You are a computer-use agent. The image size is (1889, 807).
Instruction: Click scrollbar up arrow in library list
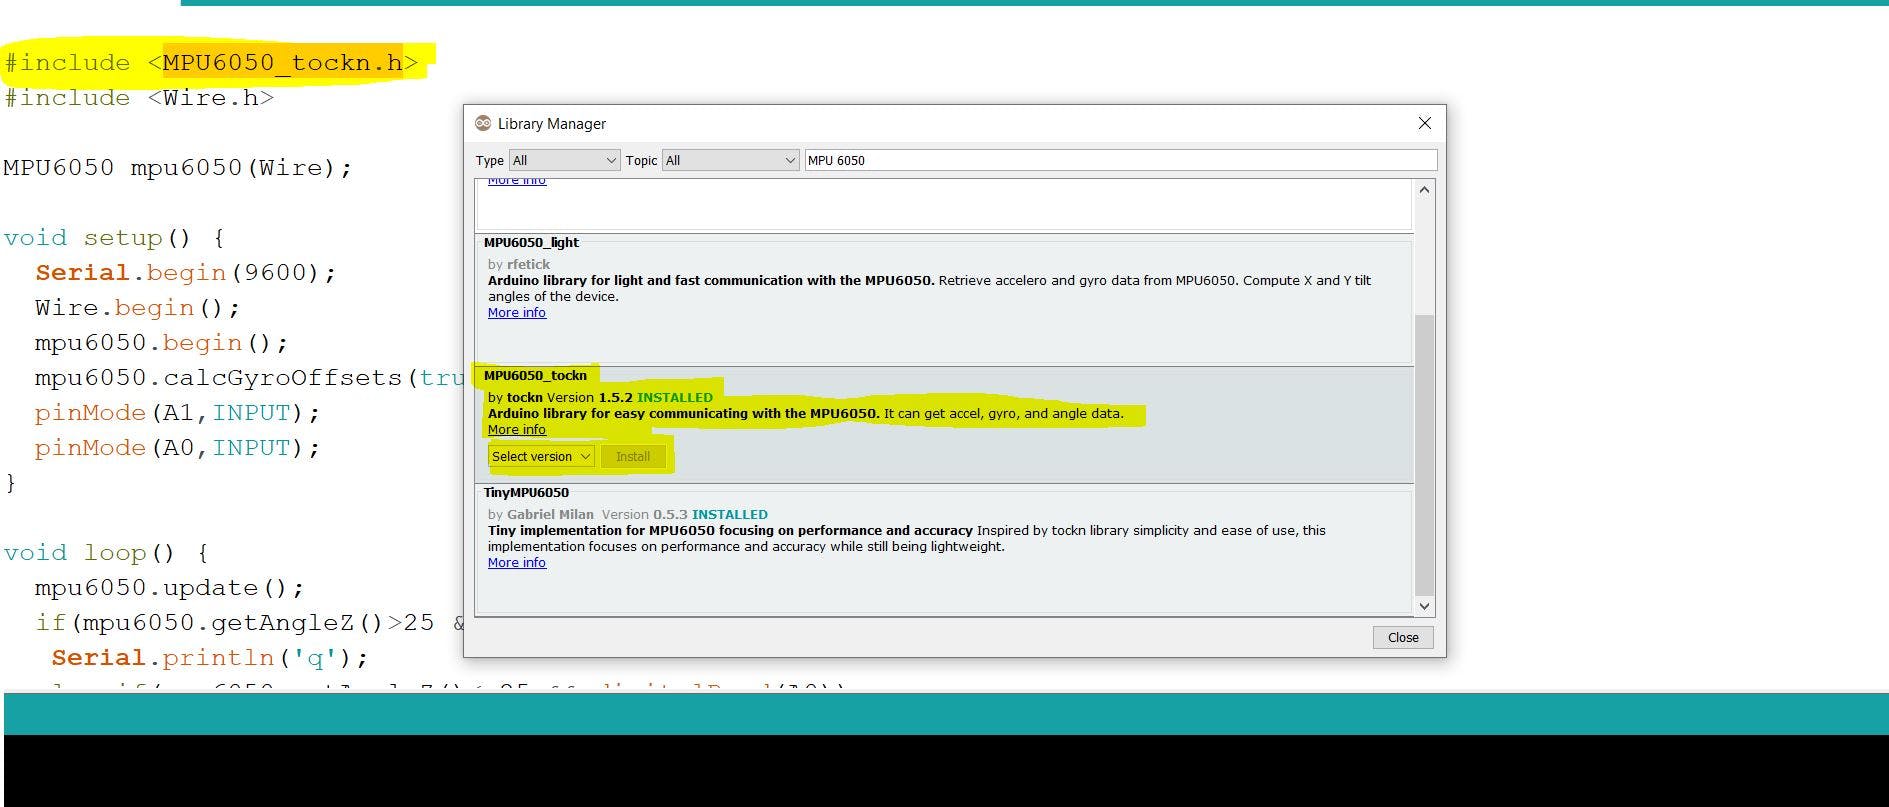[1425, 189]
